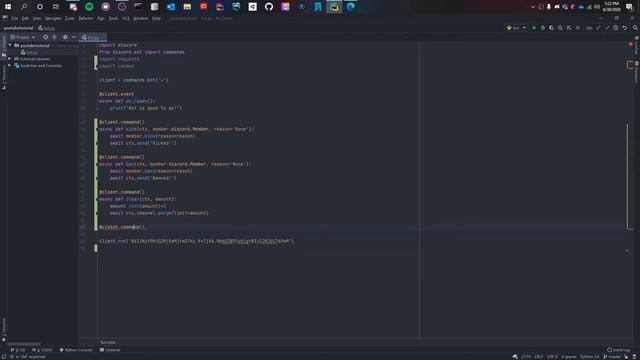640x360 pixels.
Task: Open the volume control in the system tray
Action: coord(596,7)
